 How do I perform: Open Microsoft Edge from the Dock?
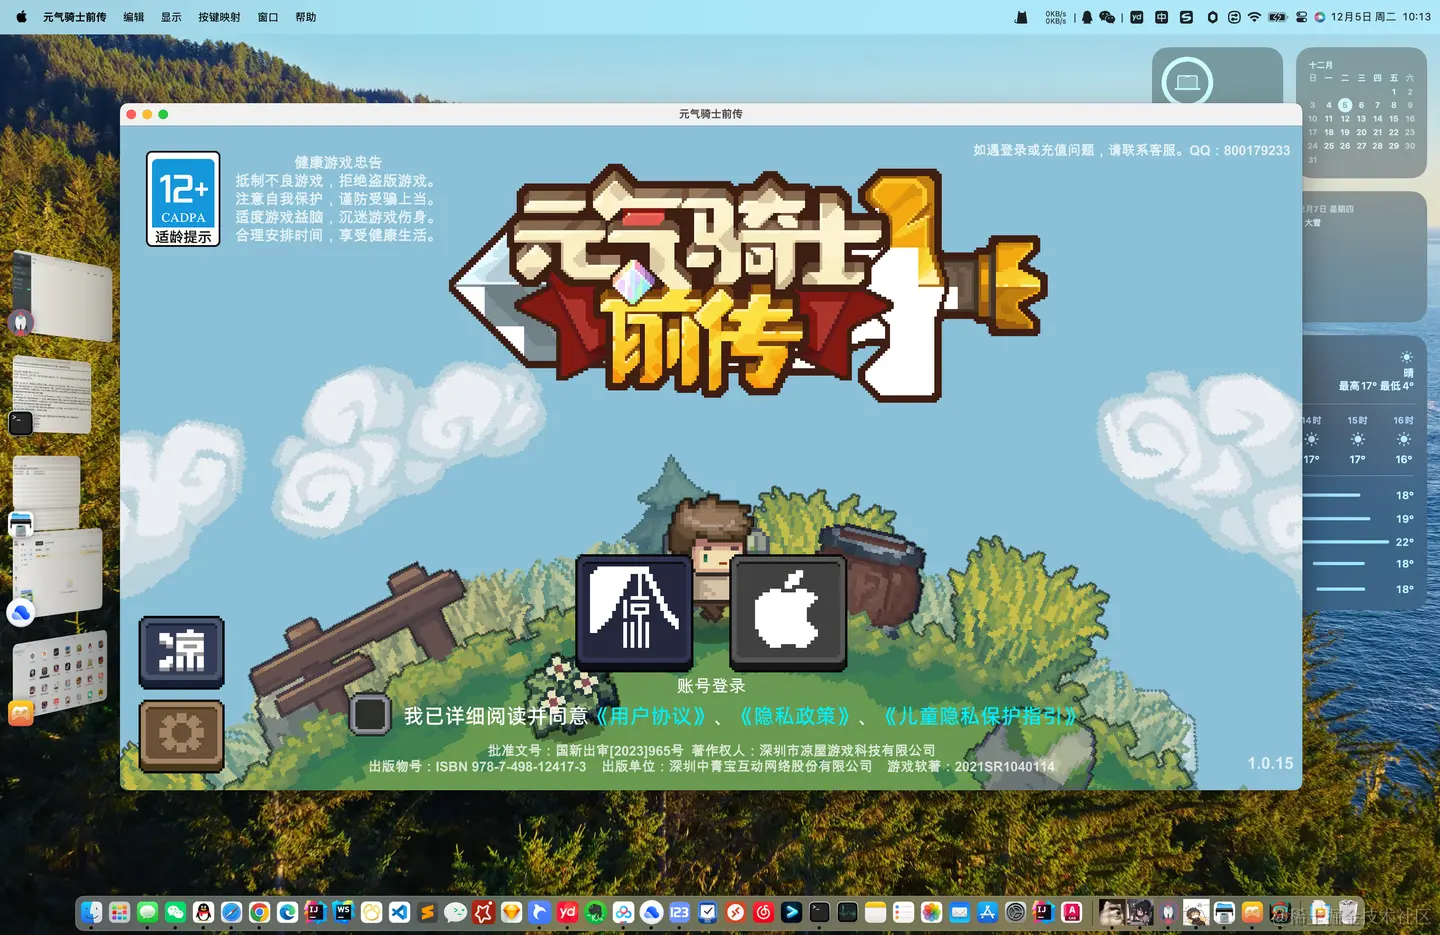[x=287, y=912]
